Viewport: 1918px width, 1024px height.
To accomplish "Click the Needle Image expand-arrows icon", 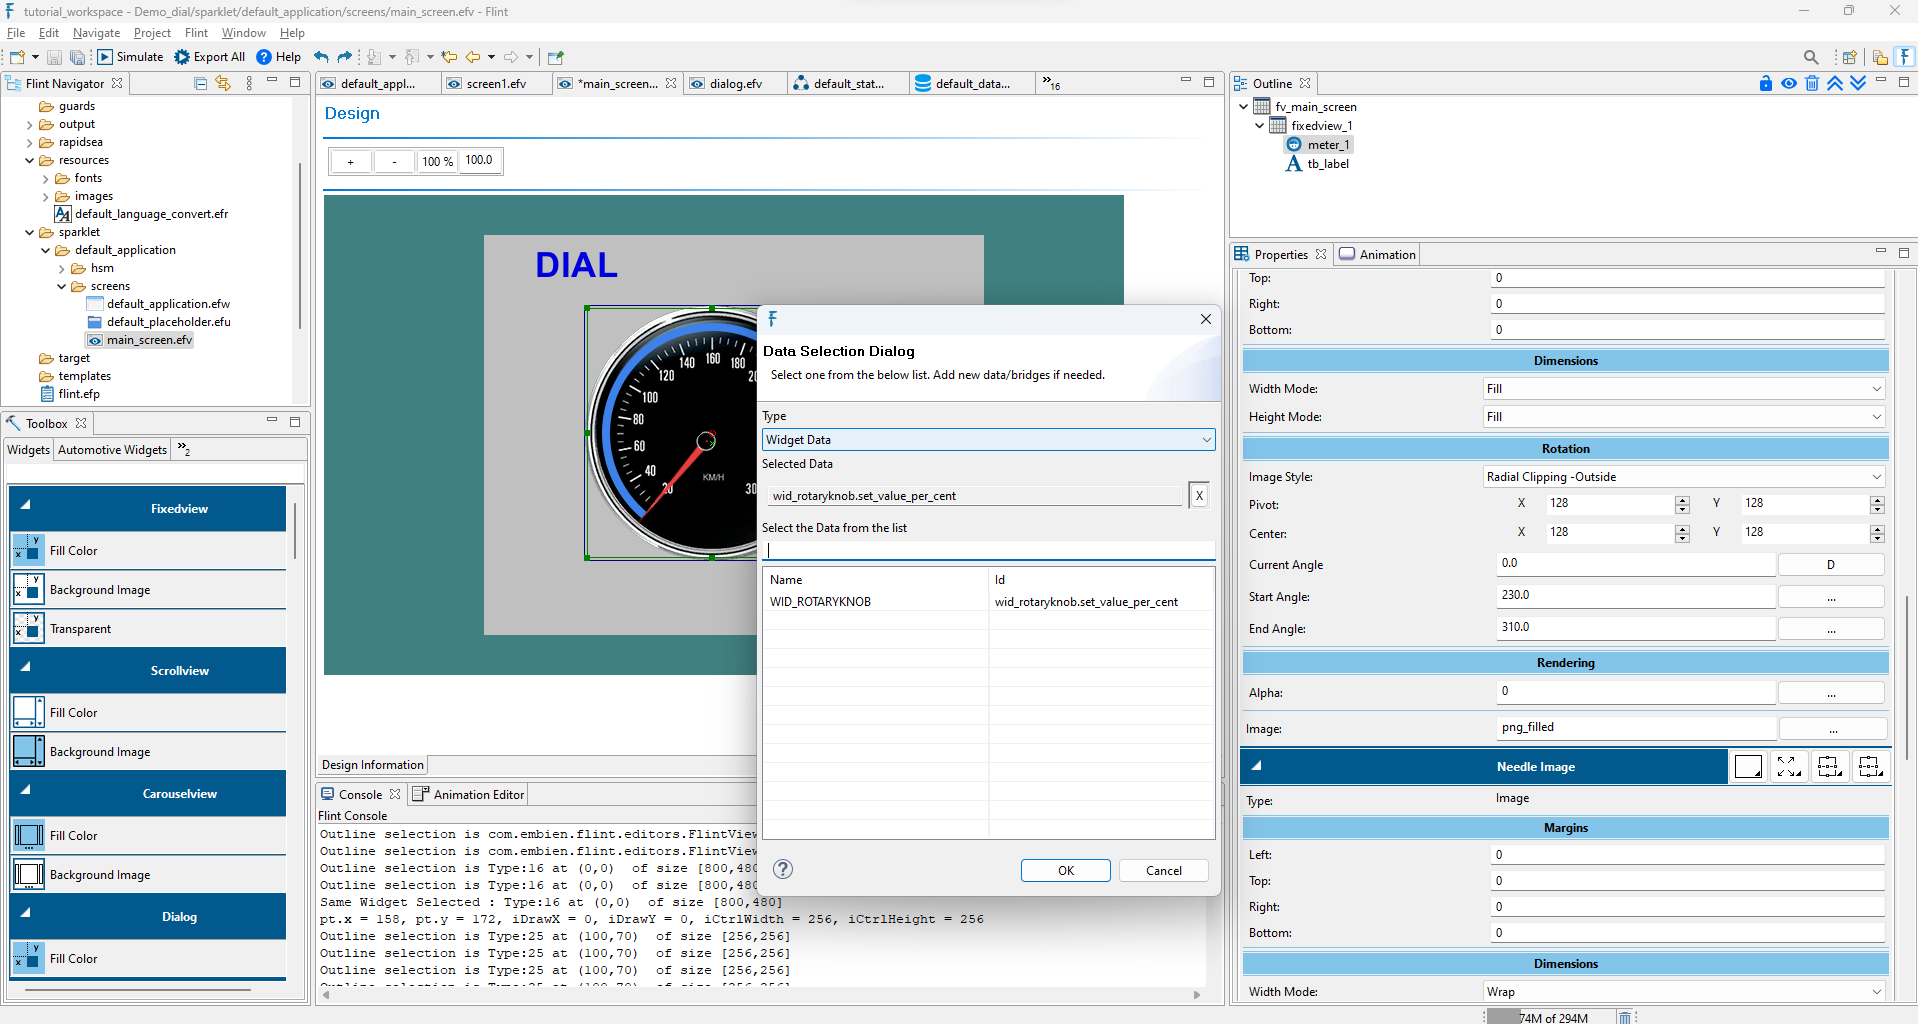I will (x=1789, y=767).
